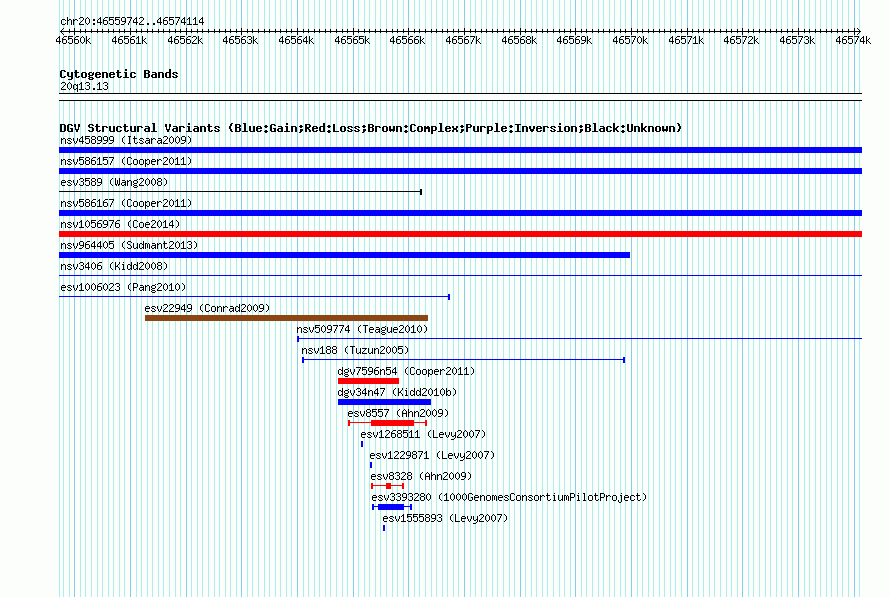The width and height of the screenshot is (890, 597).
Task: Open esv1006023 (Pang2010) variant label
Action: [x=123, y=287]
